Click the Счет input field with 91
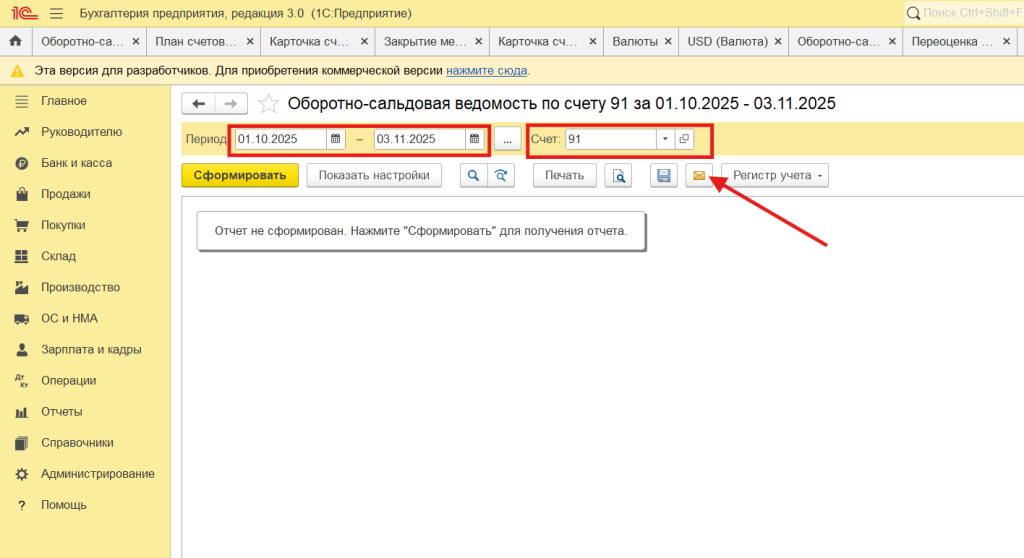1024x558 pixels. (x=611, y=139)
